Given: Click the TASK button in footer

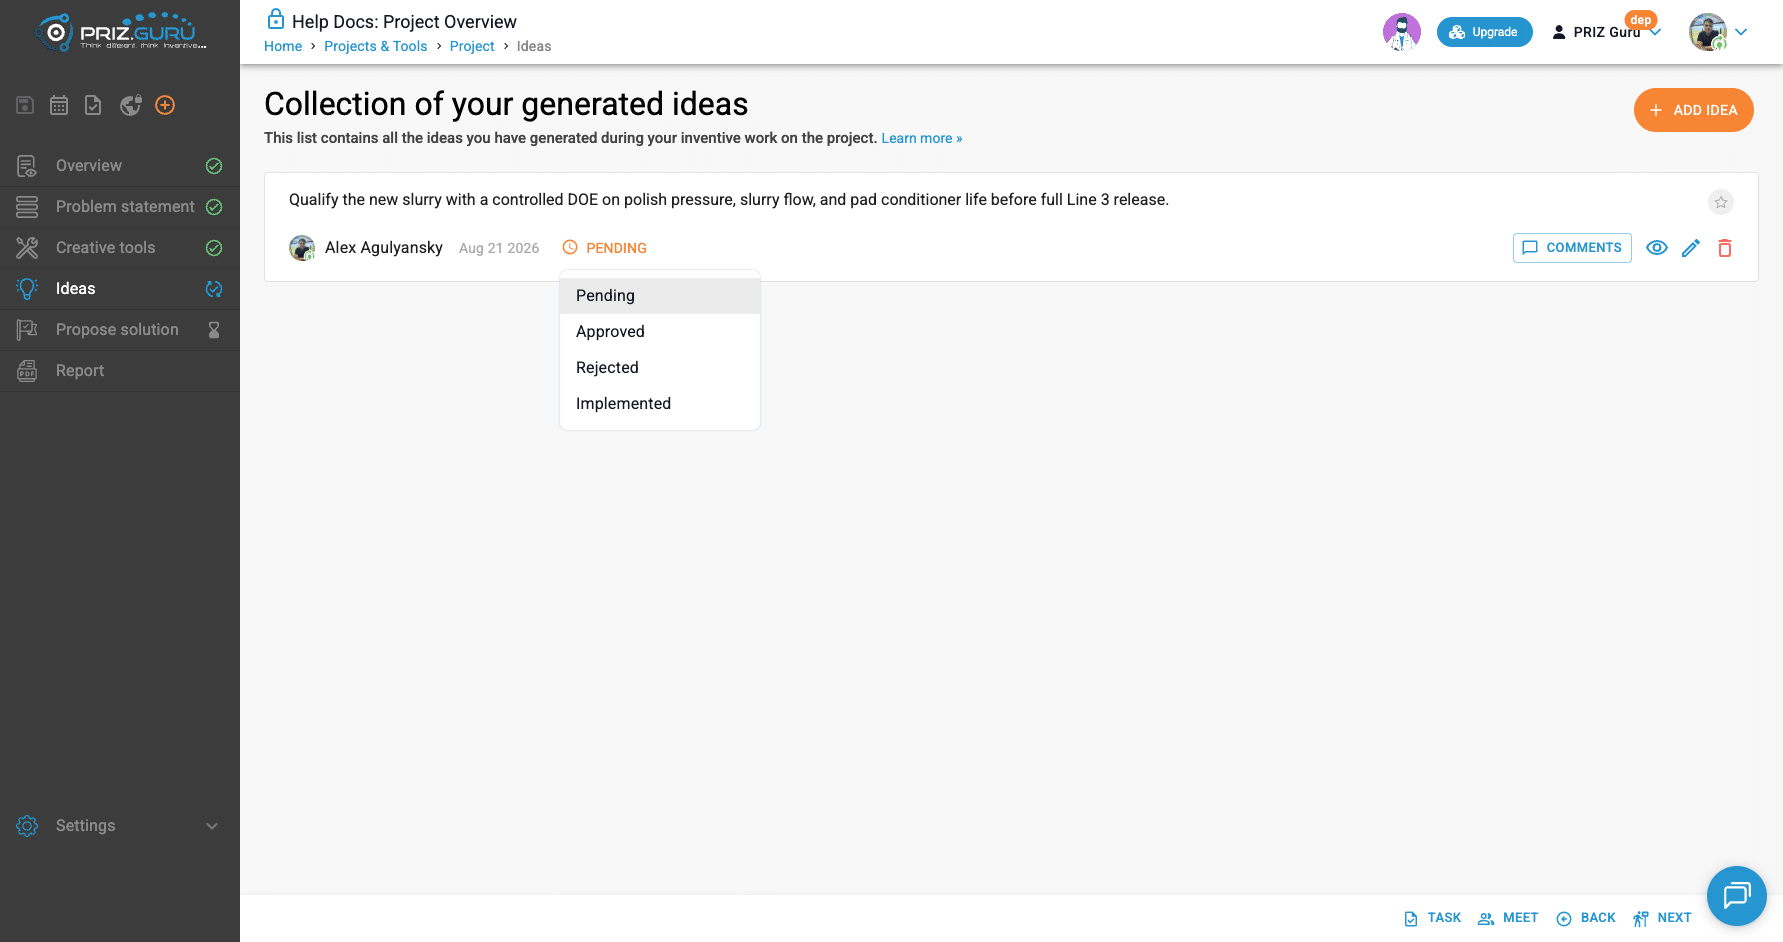Looking at the screenshot, I should pyautogui.click(x=1433, y=918).
